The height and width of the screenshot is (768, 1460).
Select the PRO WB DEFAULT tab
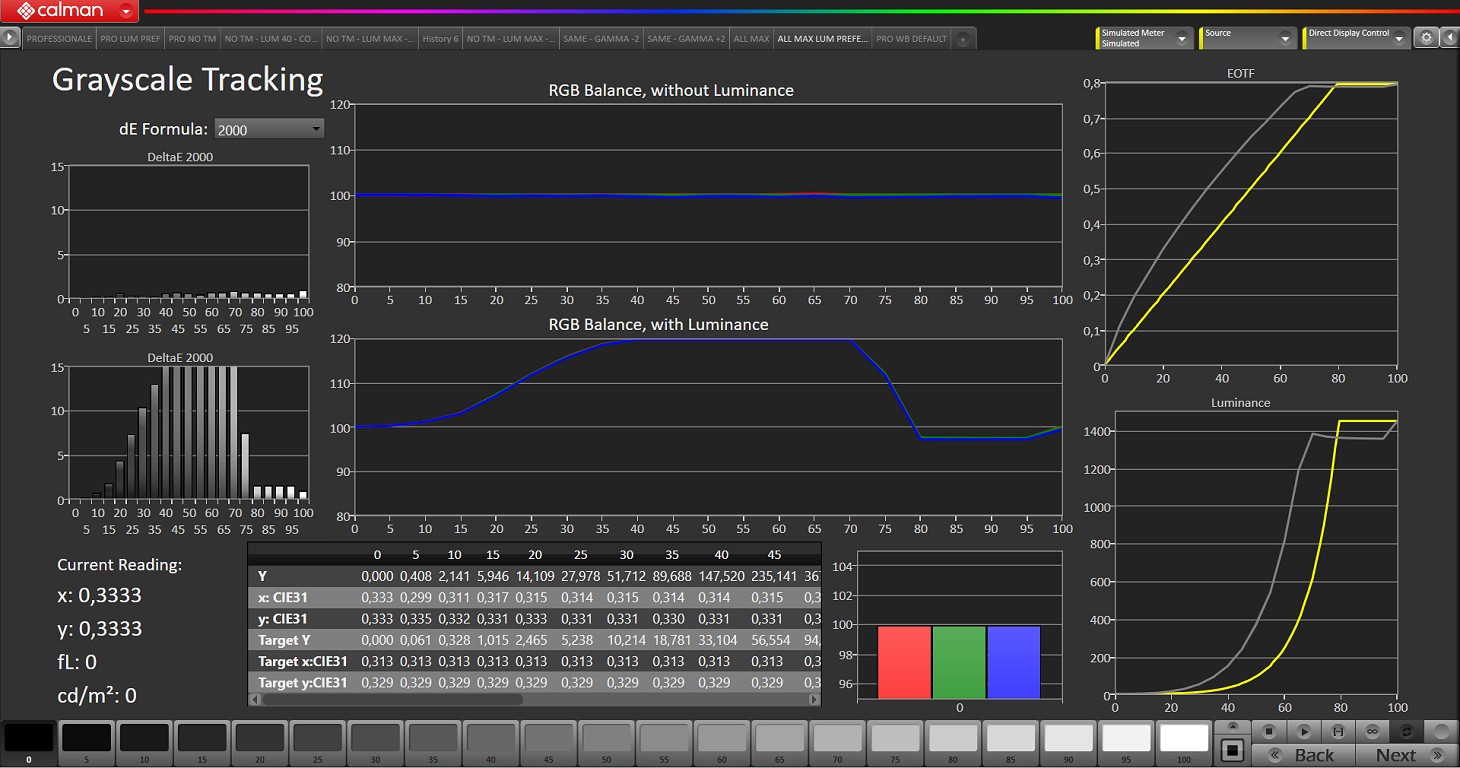pos(911,39)
